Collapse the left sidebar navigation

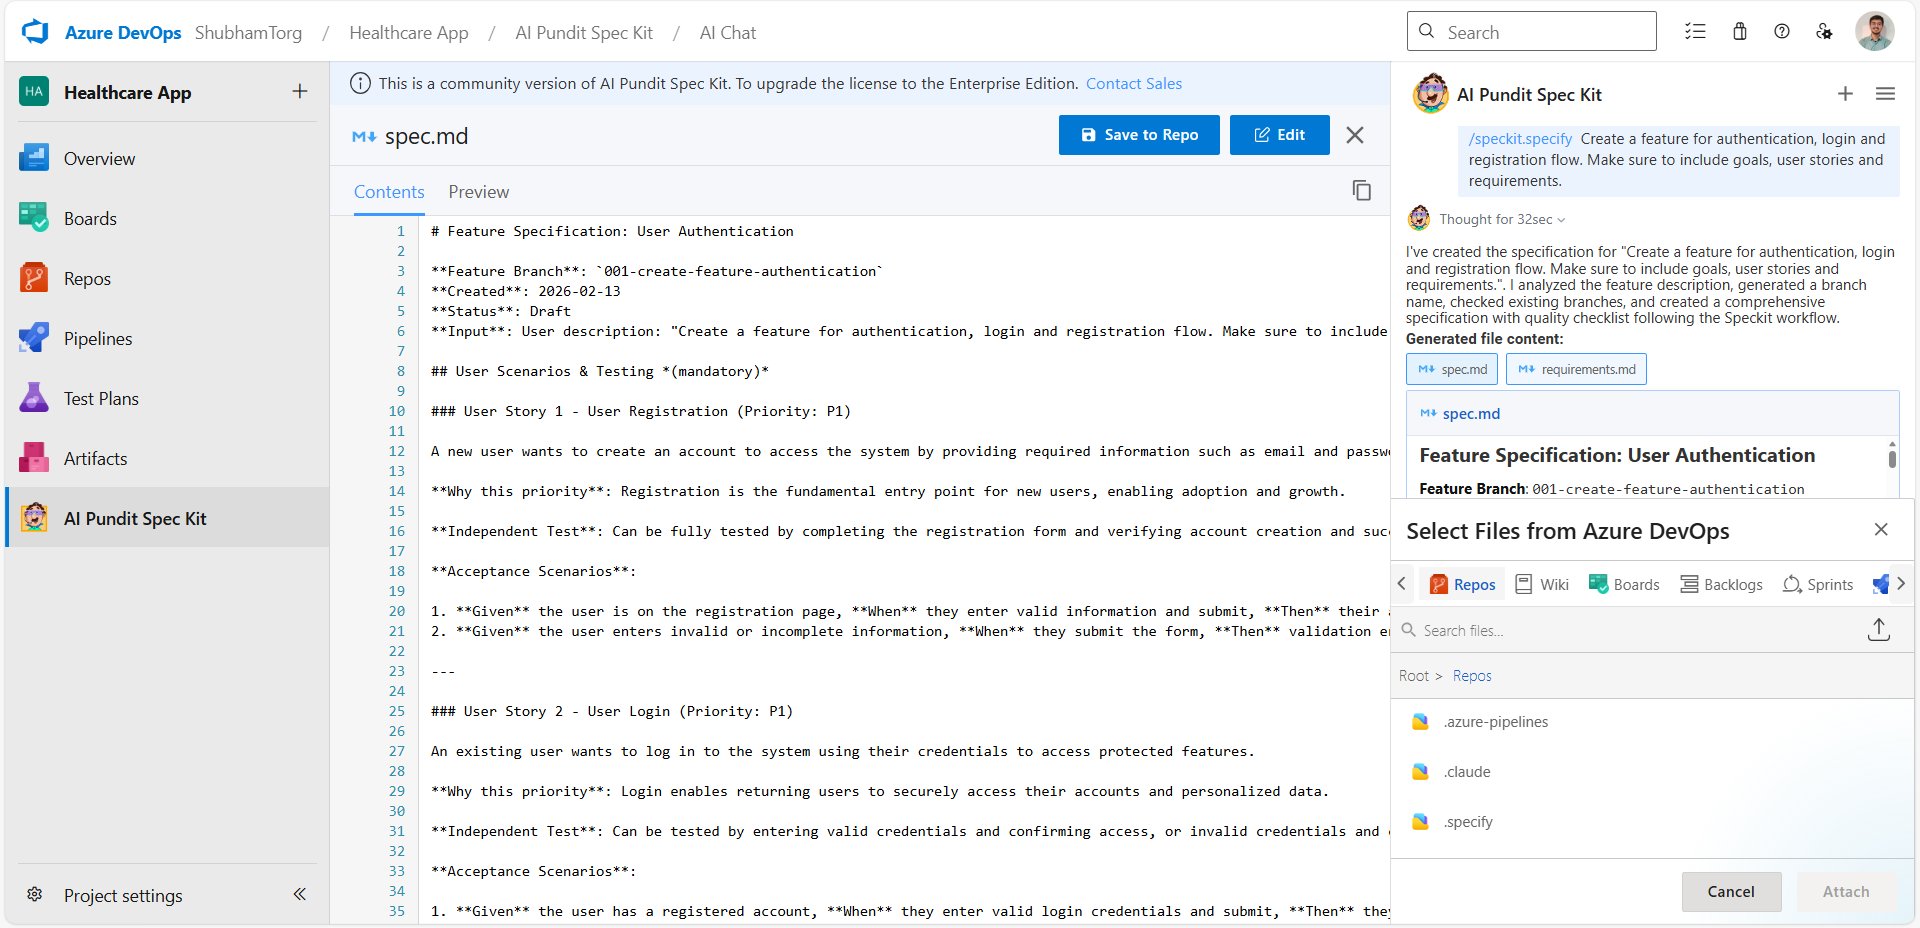[x=299, y=894]
